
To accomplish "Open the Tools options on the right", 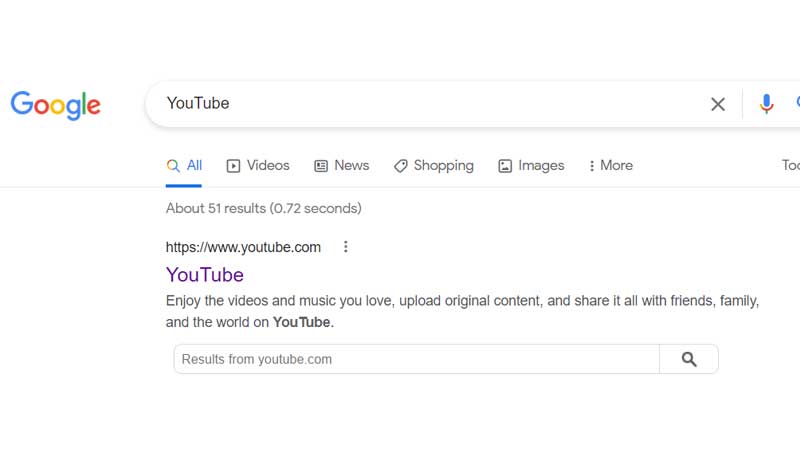I will [791, 165].
